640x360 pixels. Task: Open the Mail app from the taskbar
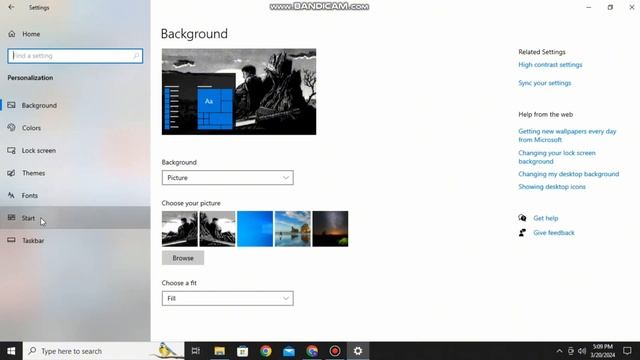(289, 351)
